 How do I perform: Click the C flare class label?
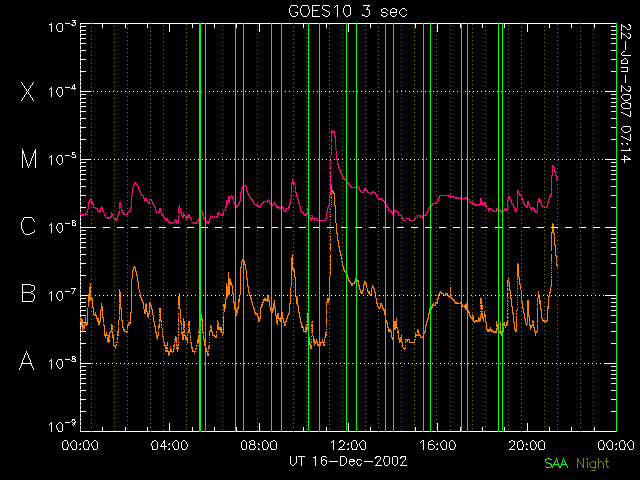coord(28,226)
